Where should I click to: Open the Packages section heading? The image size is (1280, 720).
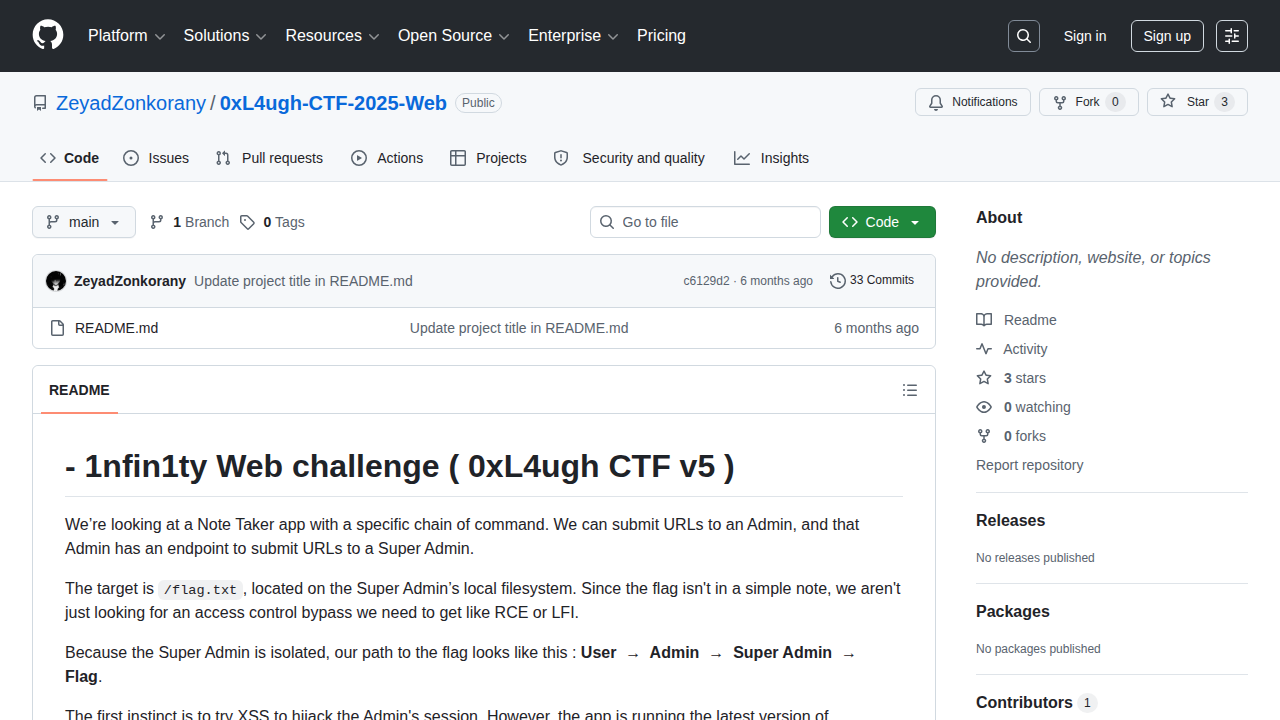tap(1013, 612)
